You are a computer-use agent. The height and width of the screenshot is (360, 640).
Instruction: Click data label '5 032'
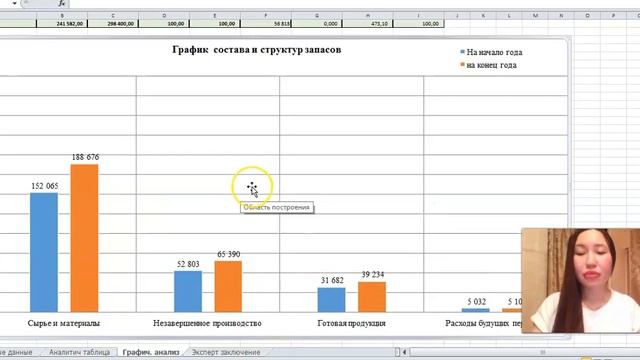pyautogui.click(x=477, y=302)
